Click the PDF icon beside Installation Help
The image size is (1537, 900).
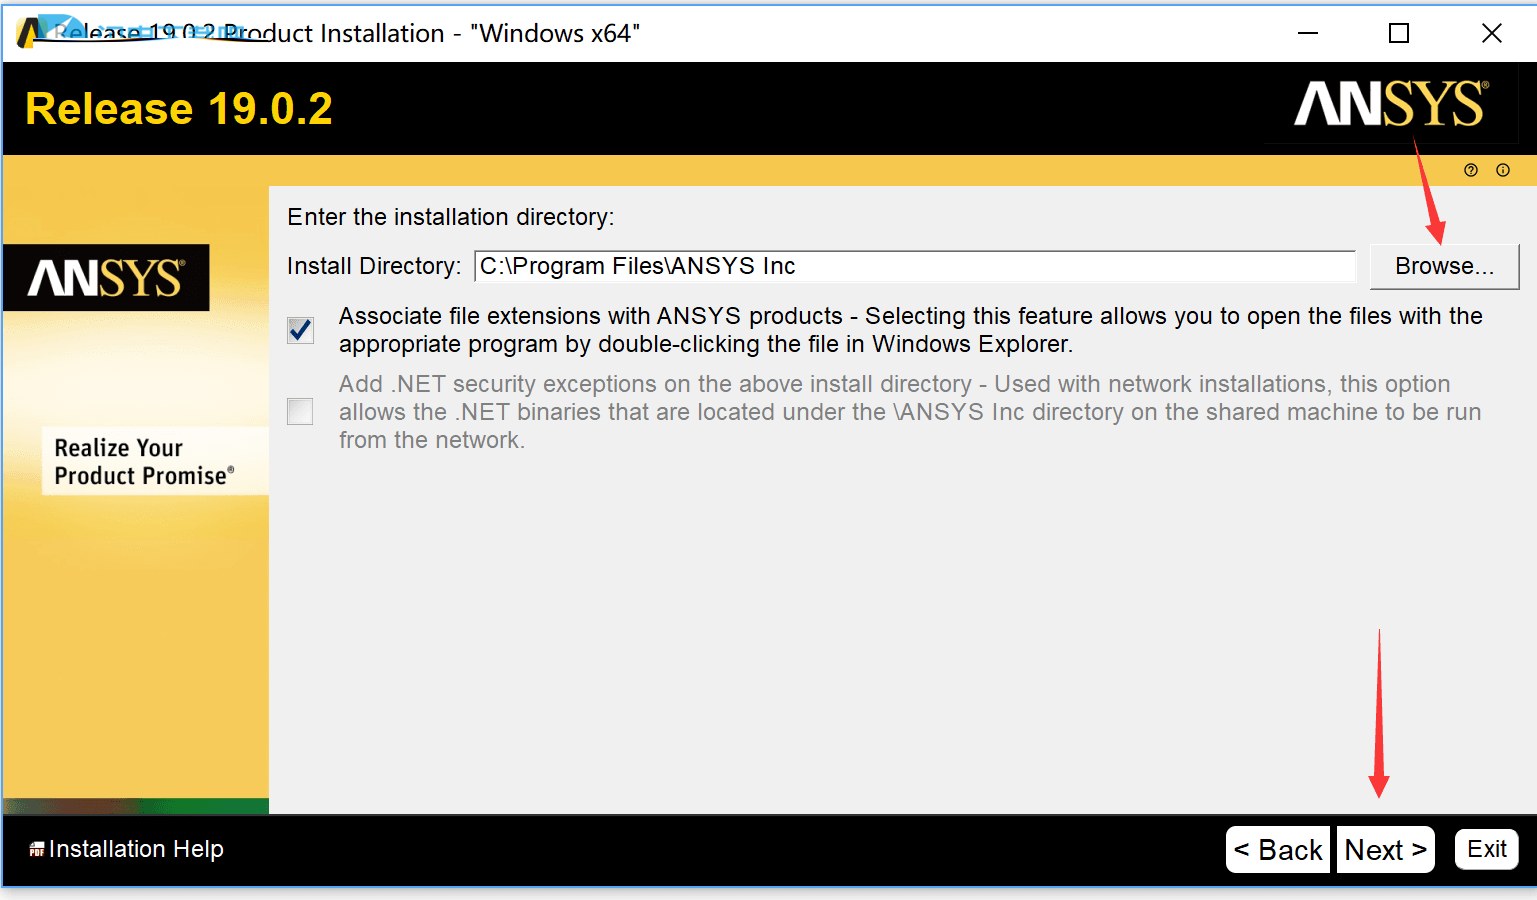[37, 849]
